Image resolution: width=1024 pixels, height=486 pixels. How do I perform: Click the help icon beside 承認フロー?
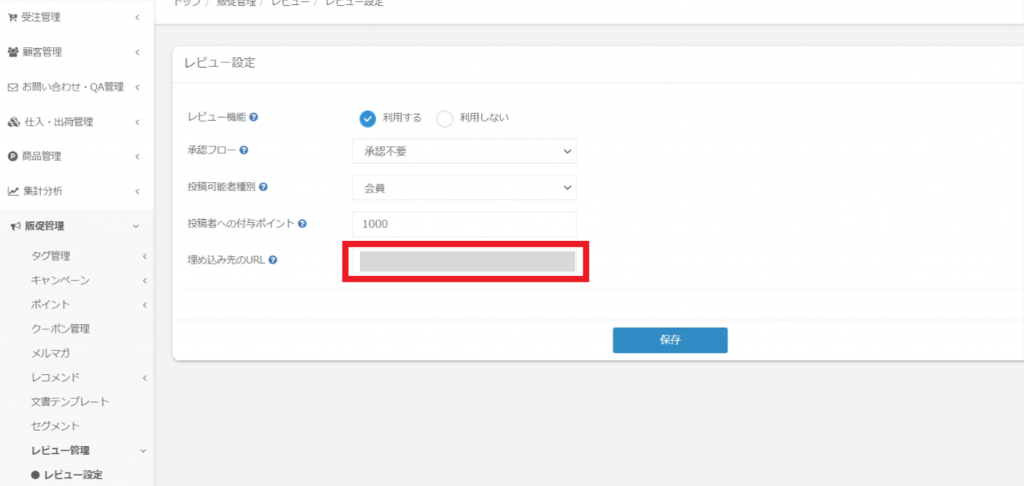point(244,151)
